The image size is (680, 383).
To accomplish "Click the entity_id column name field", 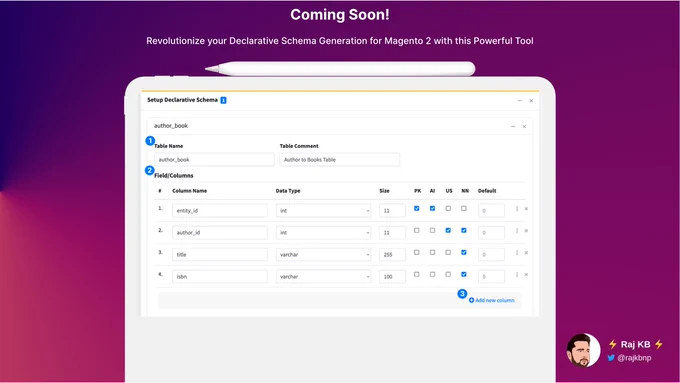I will coord(220,210).
